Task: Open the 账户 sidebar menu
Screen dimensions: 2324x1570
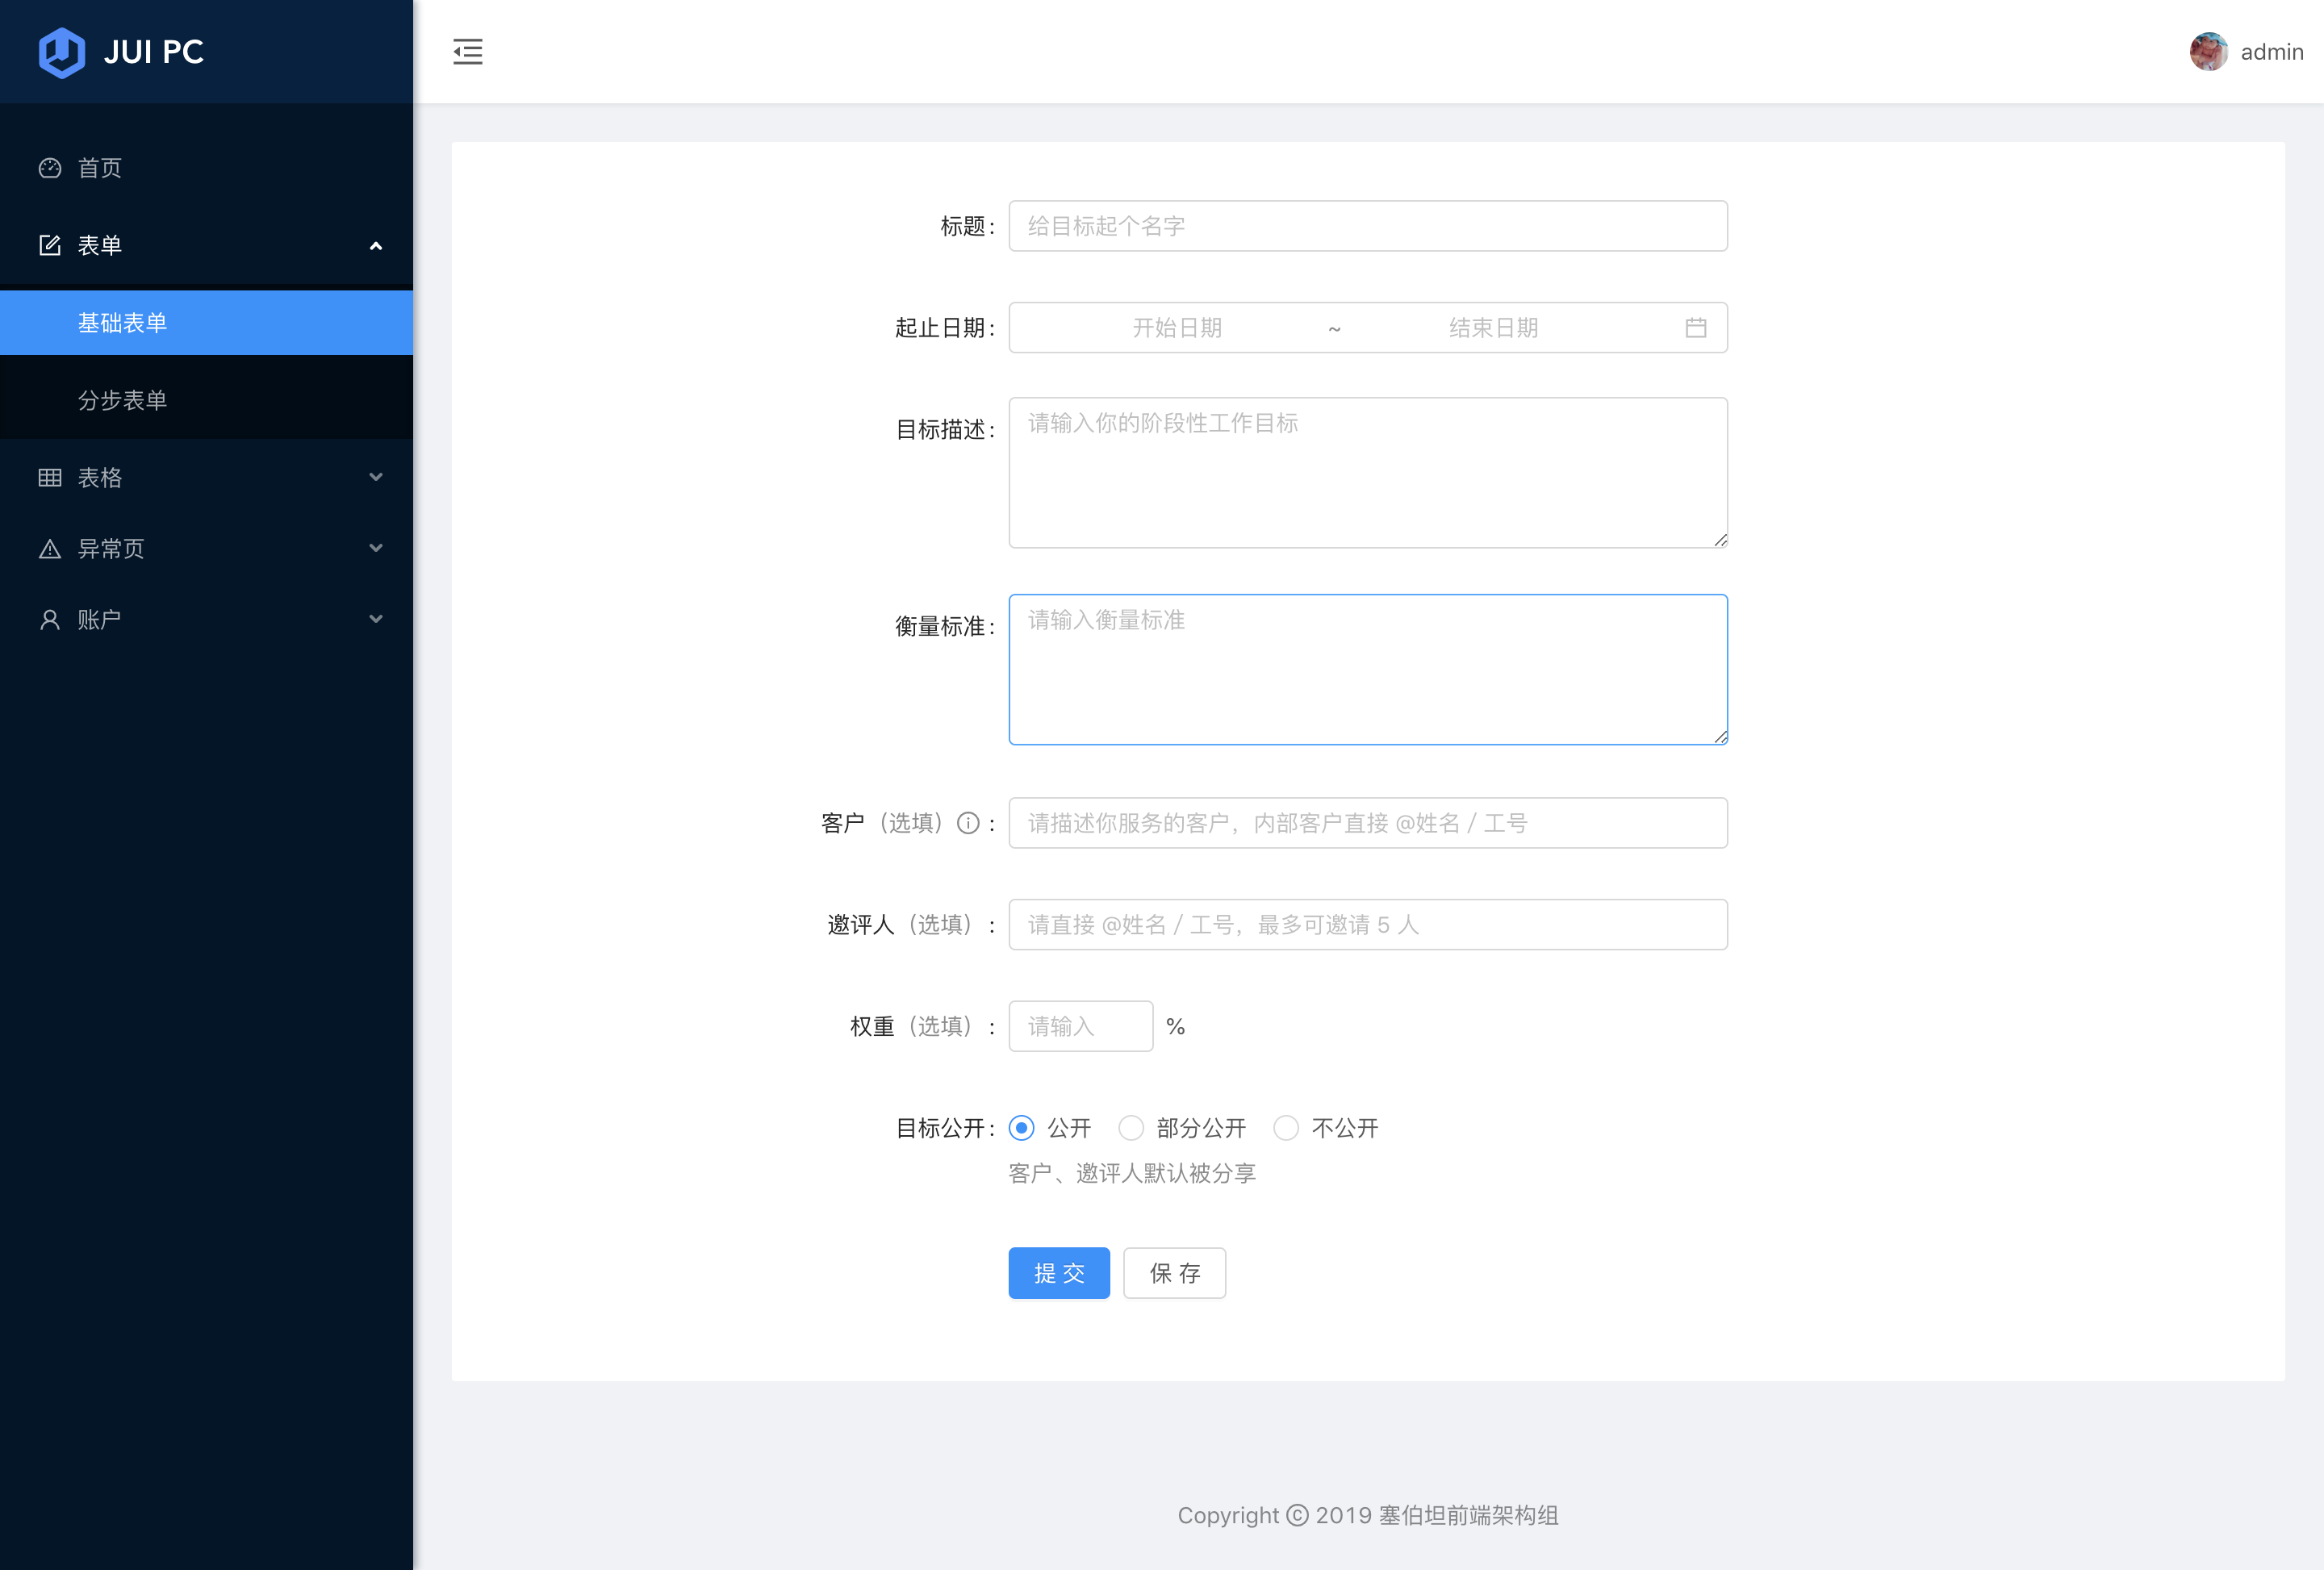Action: click(x=206, y=620)
